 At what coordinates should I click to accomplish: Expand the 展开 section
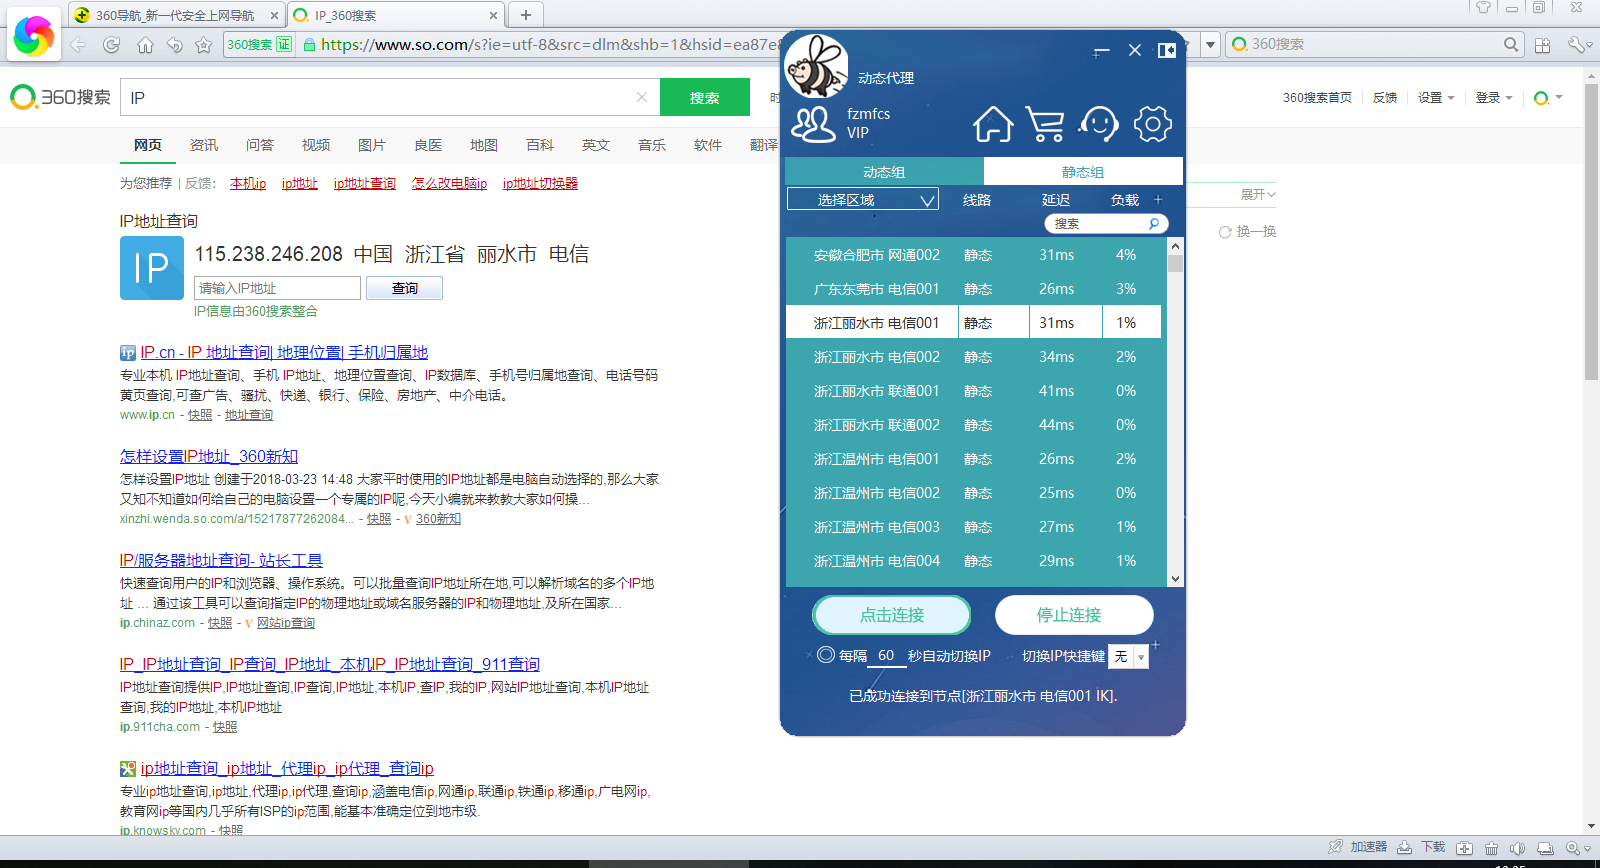1258,194
